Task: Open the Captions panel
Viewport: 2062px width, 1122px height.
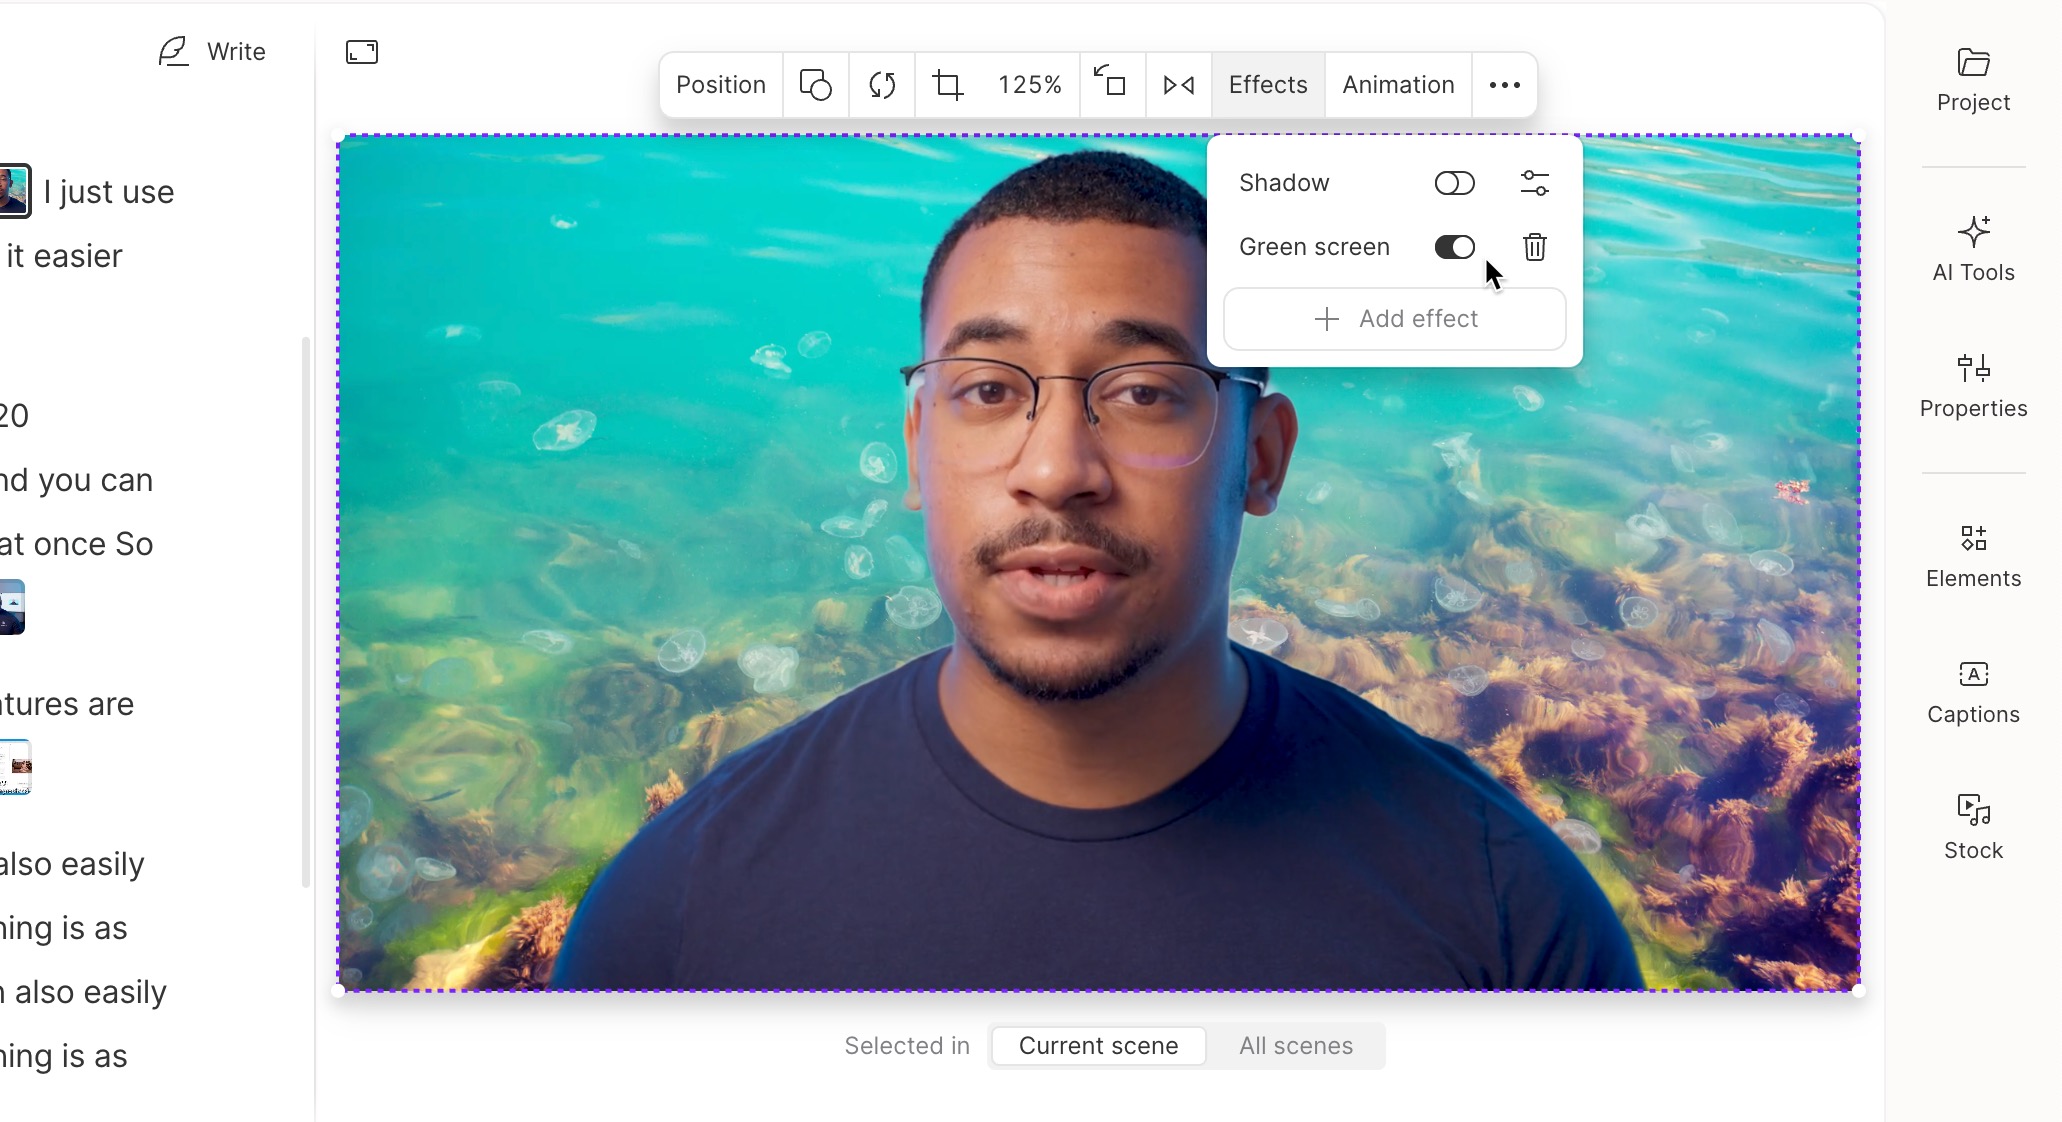Action: 1973,692
